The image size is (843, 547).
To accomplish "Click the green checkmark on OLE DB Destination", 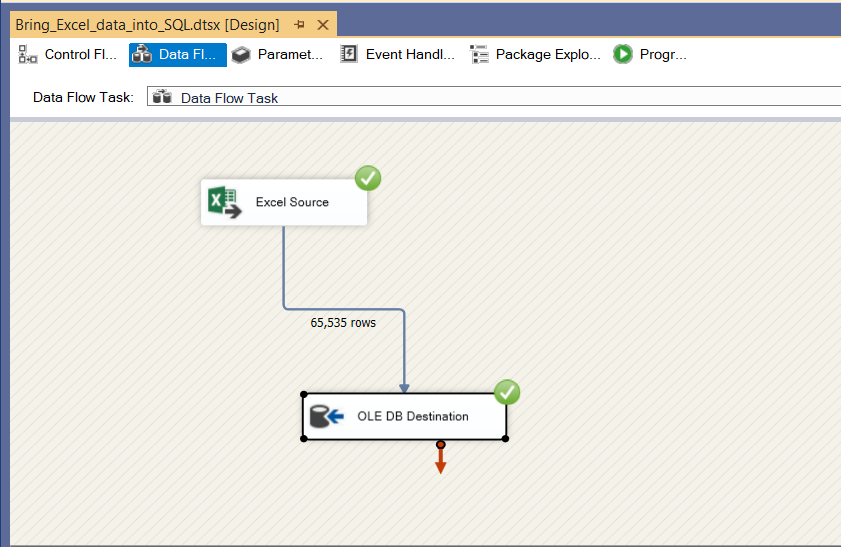I will pos(507,392).
